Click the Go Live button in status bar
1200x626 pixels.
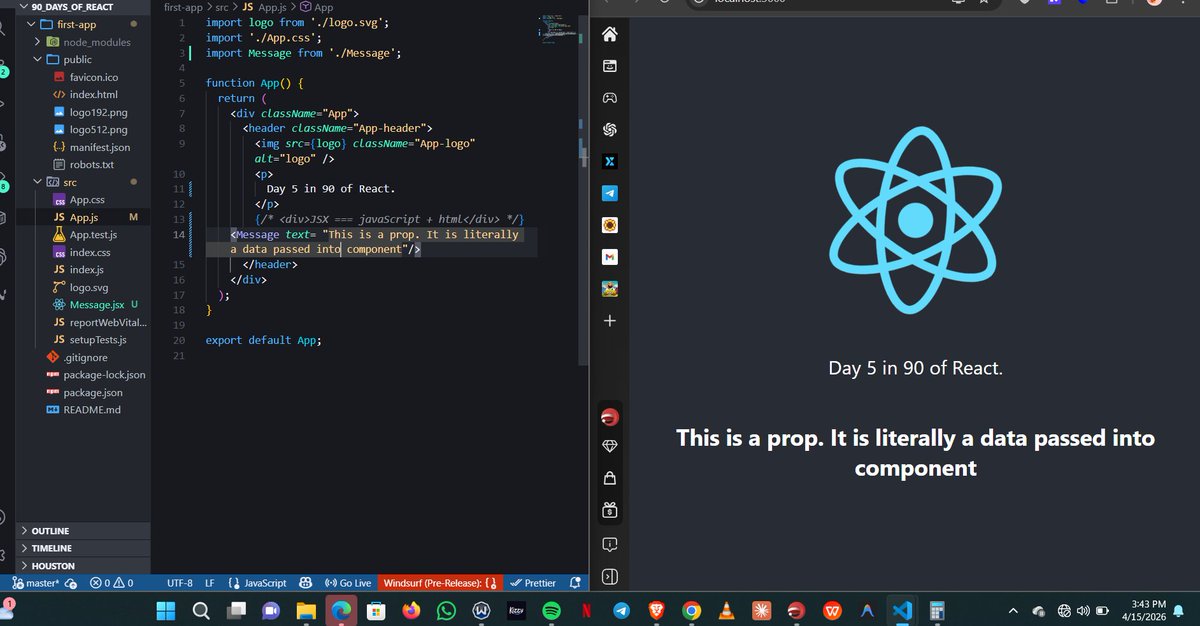(x=349, y=583)
